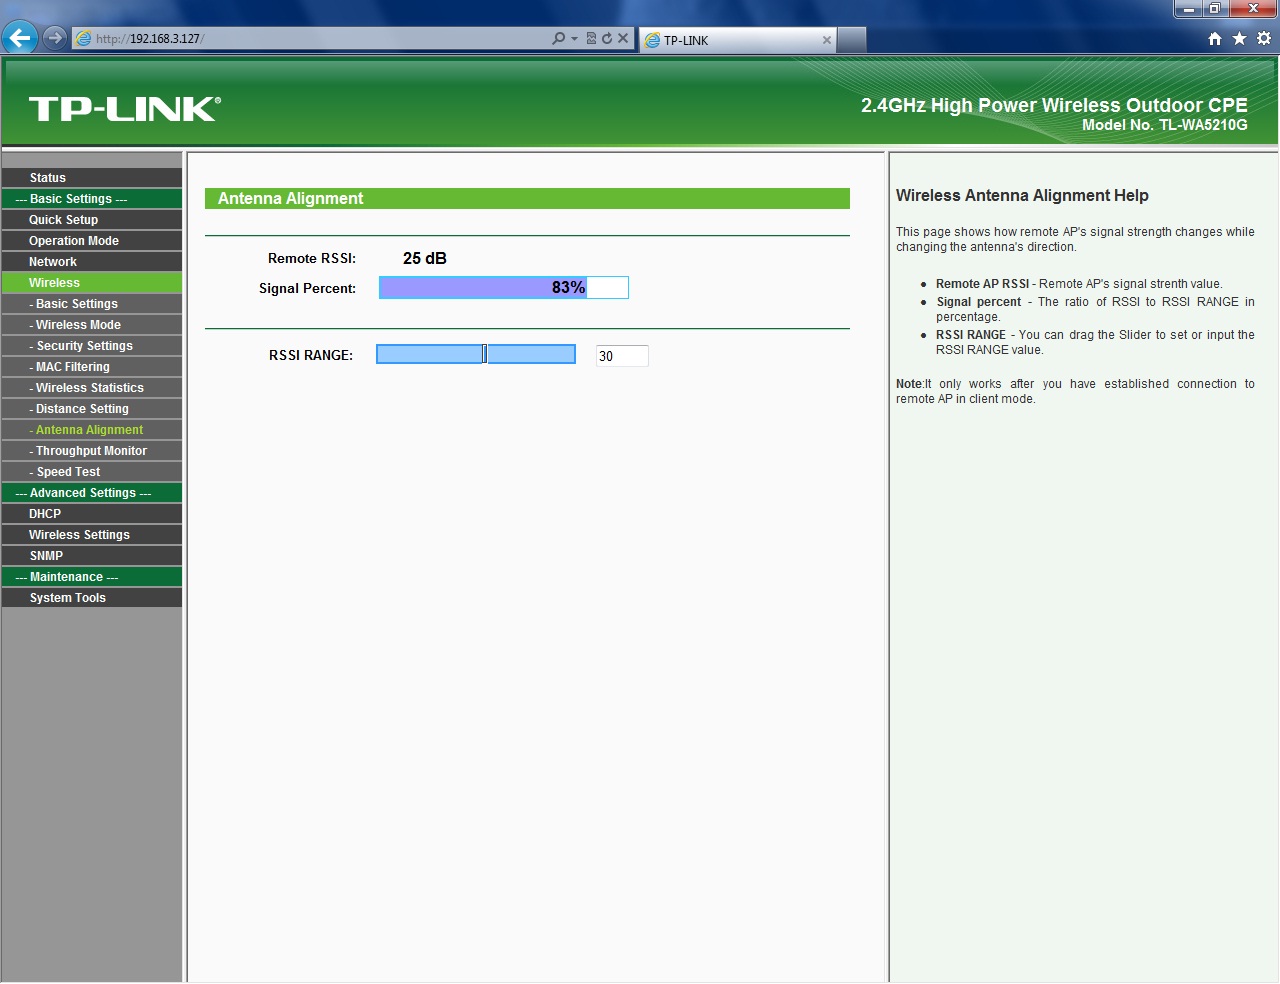1280x984 pixels.
Task: Click the 'Basic Settings' section header
Action: (x=92, y=199)
